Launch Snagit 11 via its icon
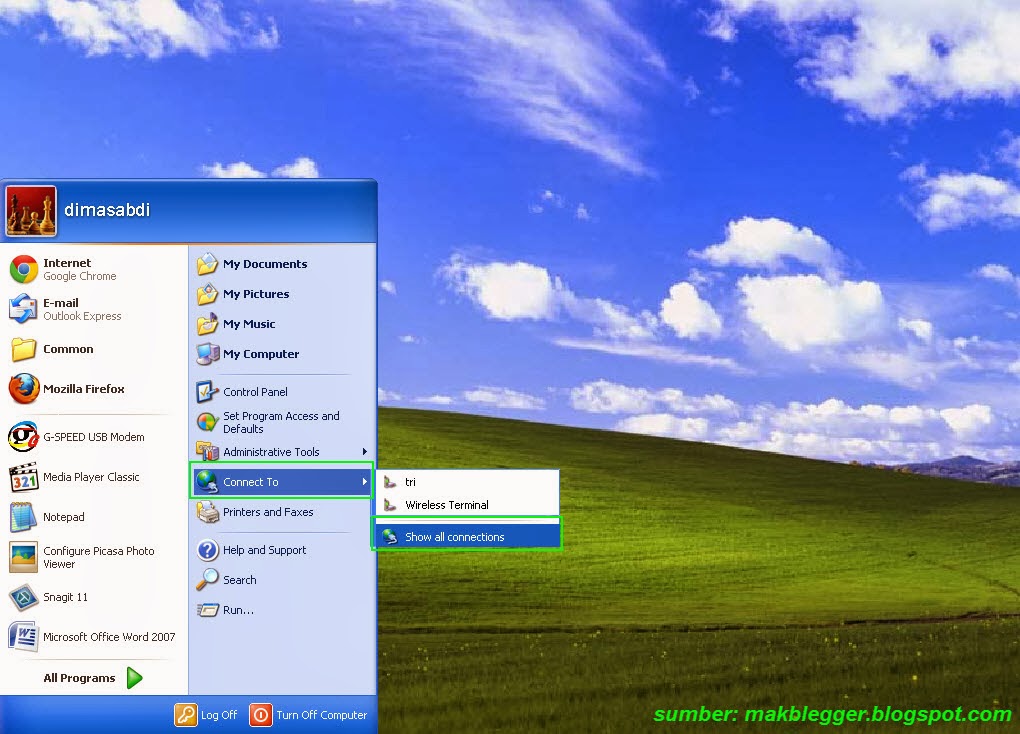1020x734 pixels. (x=23, y=597)
